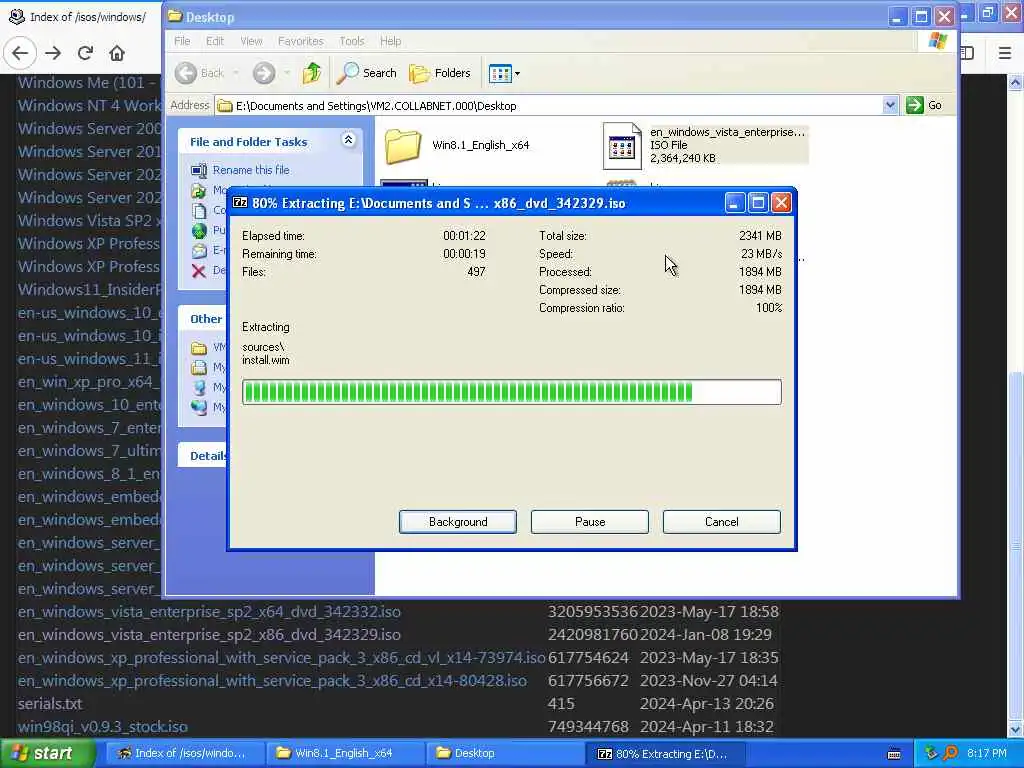Toggle browser sidebar panel icon

click(x=967, y=53)
